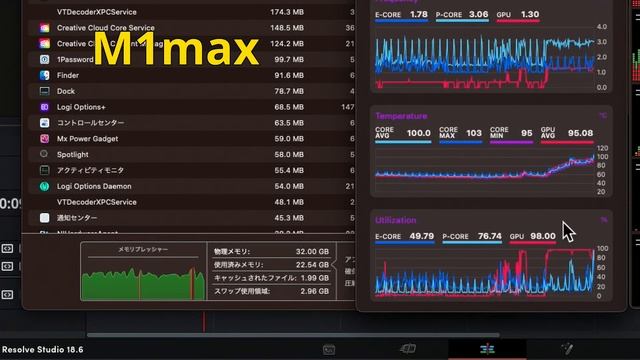
Task: Select the Finder process icon
Action: [44, 75]
